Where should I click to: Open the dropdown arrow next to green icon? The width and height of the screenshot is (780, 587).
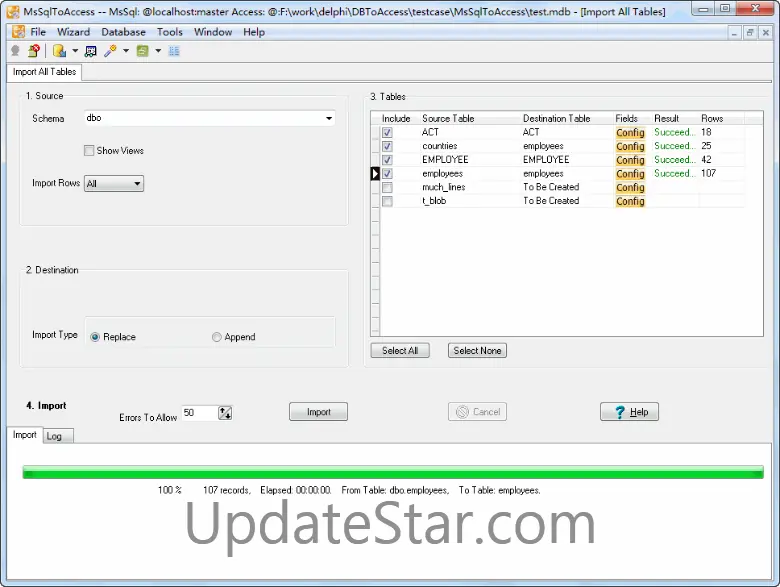[158, 51]
